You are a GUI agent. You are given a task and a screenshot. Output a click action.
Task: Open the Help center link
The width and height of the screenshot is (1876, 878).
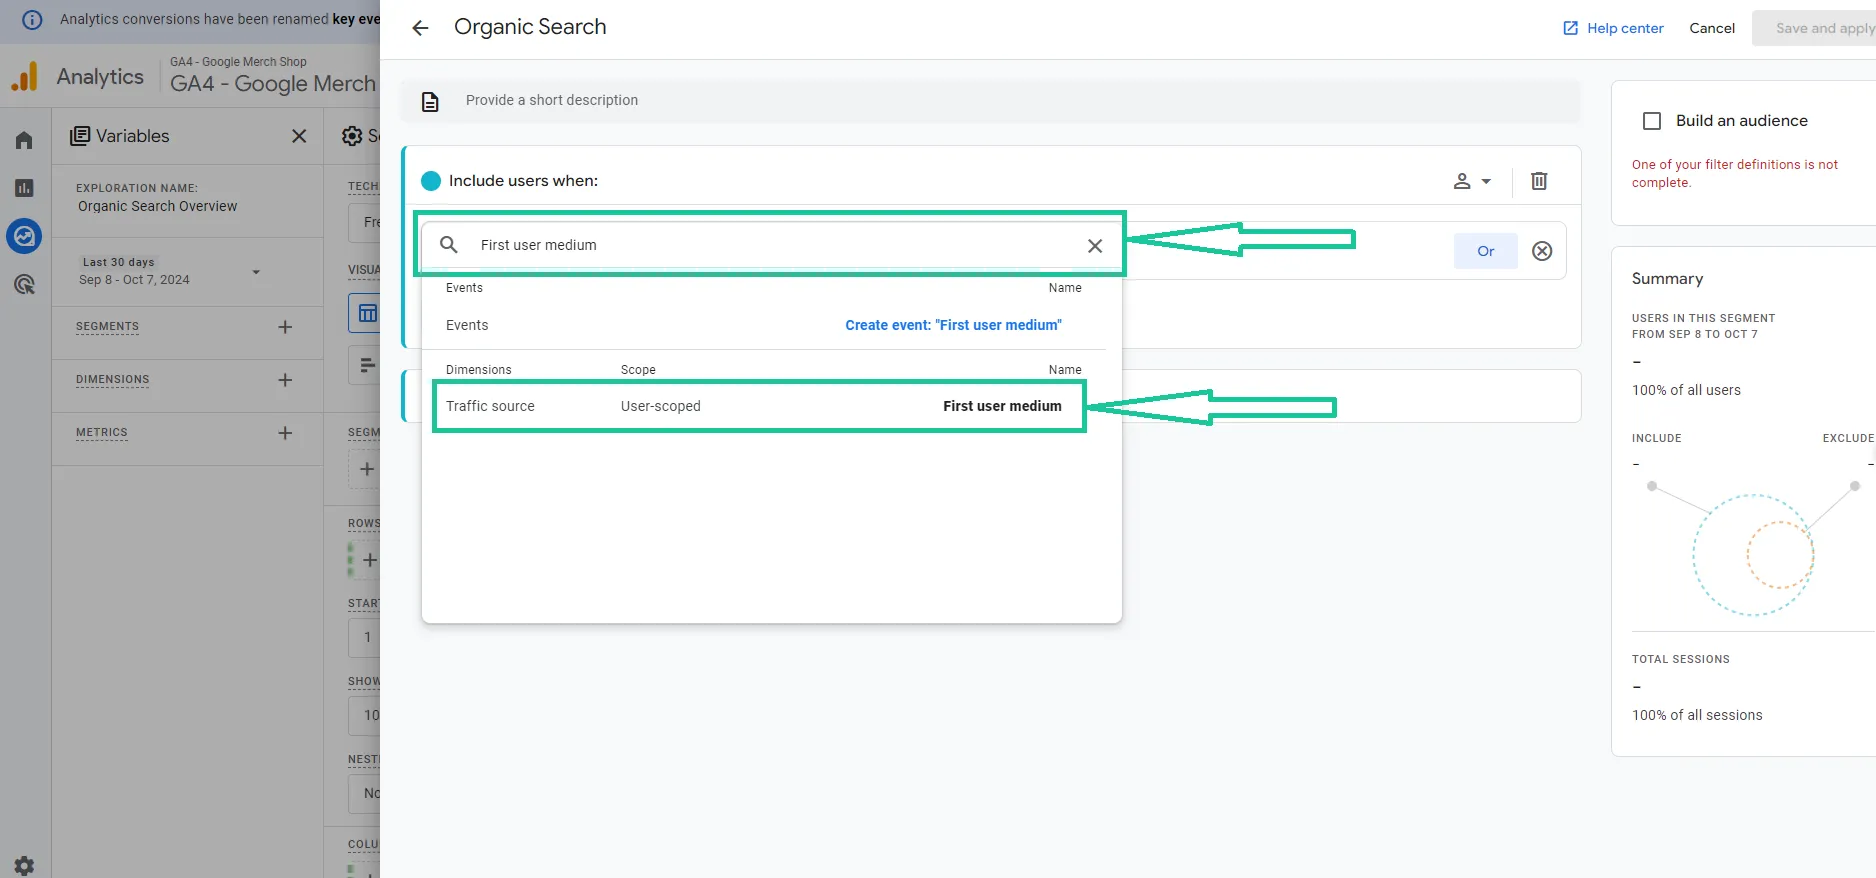[x=1613, y=28]
